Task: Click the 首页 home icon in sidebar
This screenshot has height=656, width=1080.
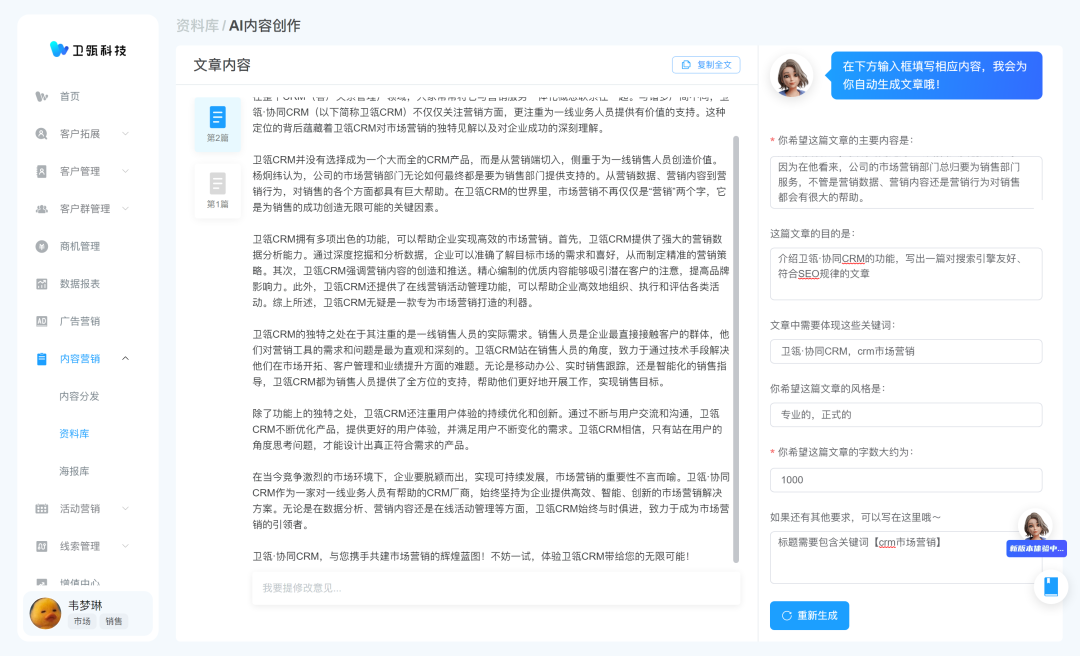Action: (x=42, y=96)
